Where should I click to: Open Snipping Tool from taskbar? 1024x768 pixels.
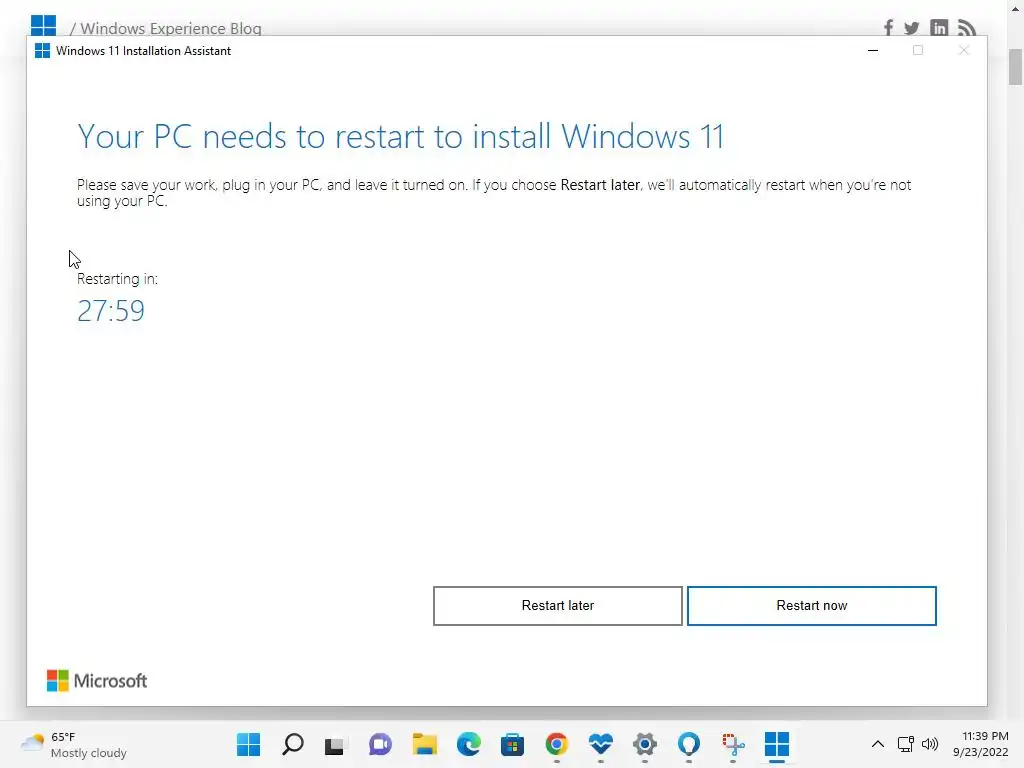pyautogui.click(x=733, y=744)
